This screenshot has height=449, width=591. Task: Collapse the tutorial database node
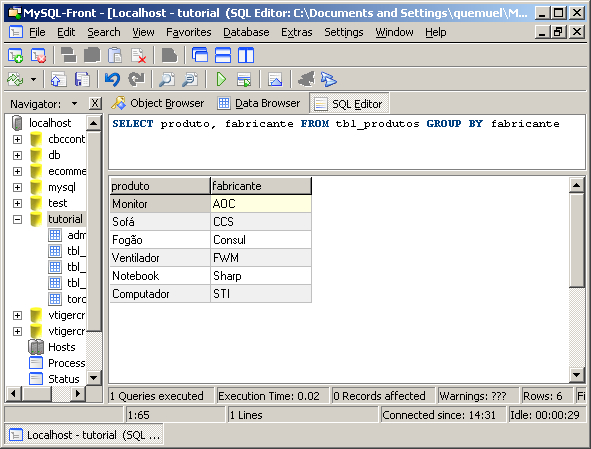17,219
